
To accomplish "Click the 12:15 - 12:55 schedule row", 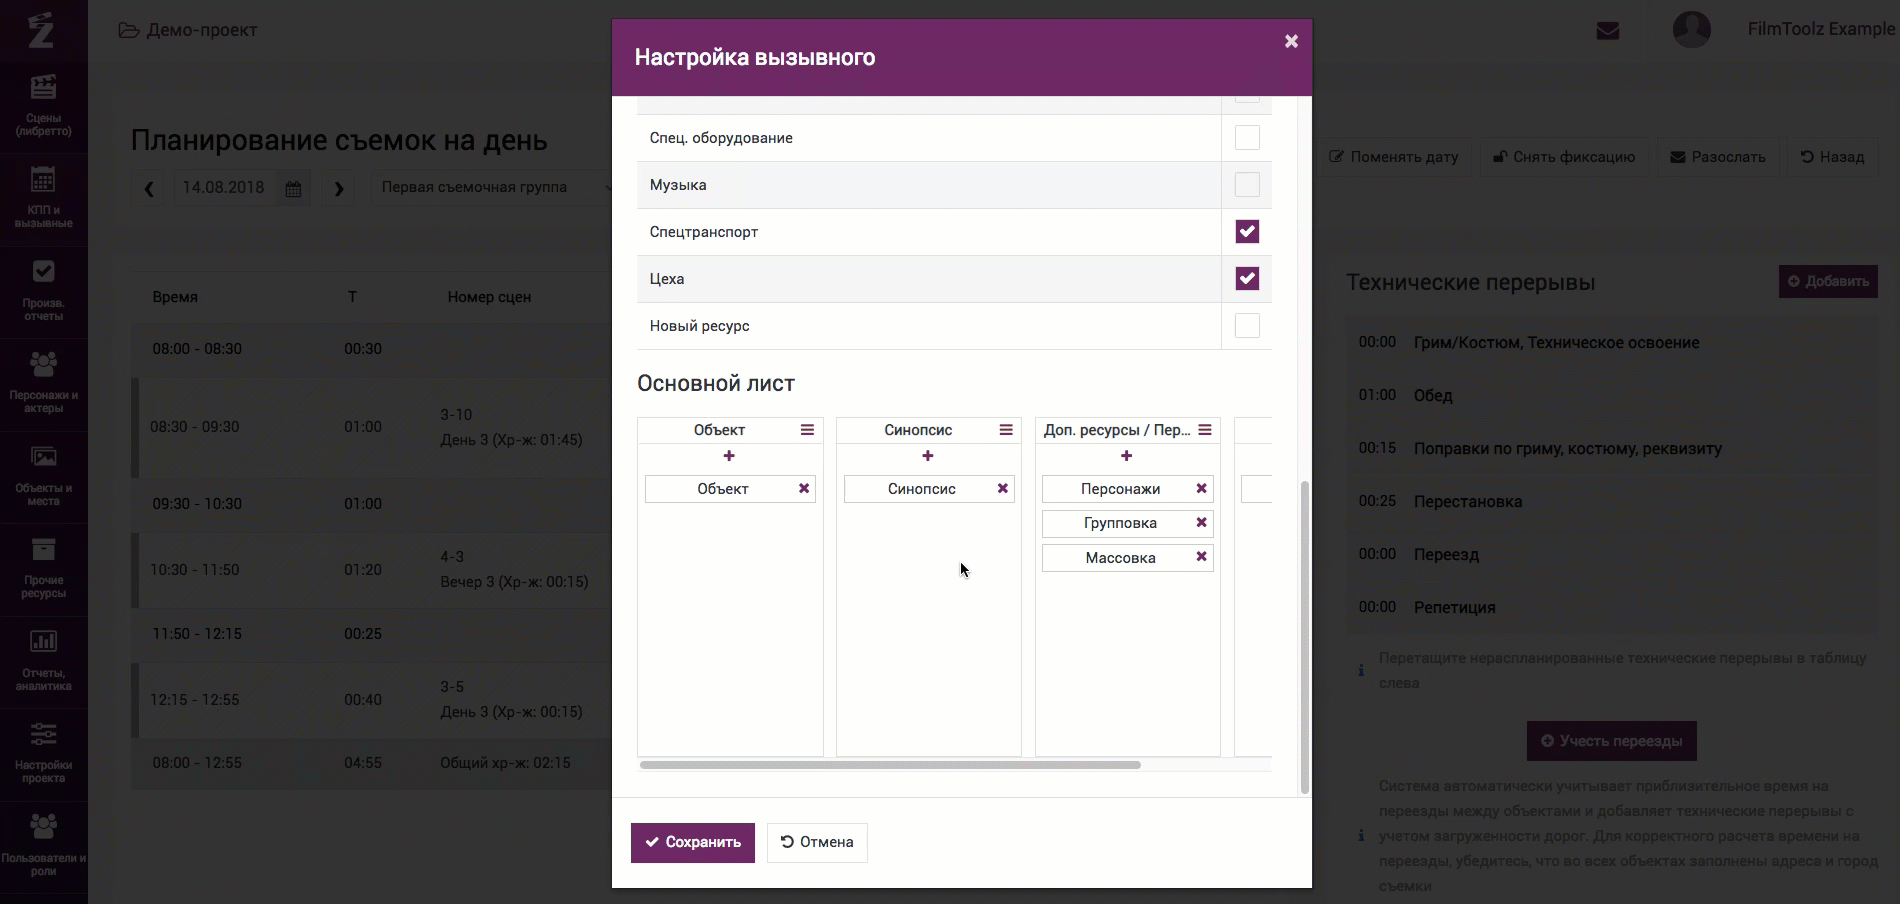I will click(x=372, y=700).
